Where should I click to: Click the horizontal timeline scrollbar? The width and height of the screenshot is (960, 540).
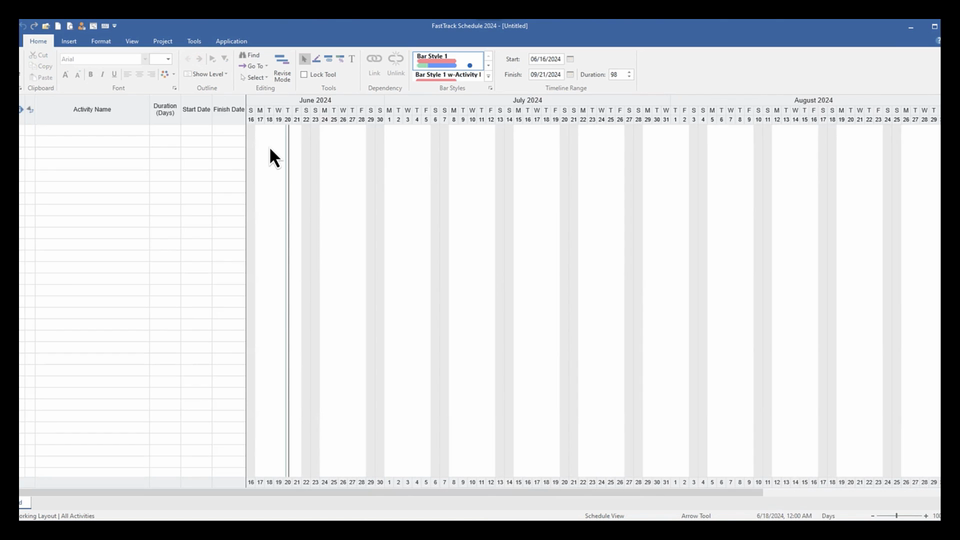[x=391, y=492]
